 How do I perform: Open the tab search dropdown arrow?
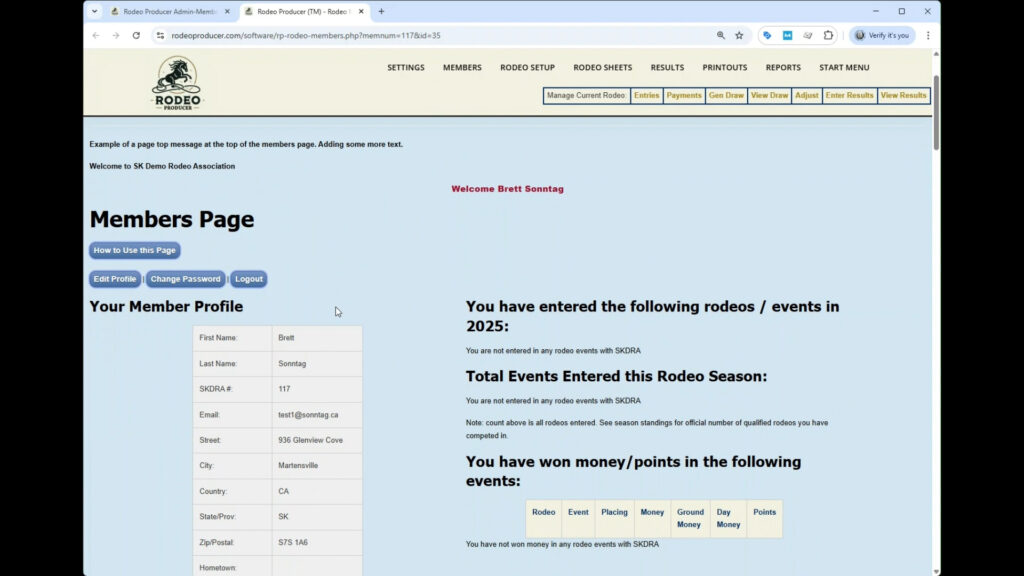tap(94, 11)
